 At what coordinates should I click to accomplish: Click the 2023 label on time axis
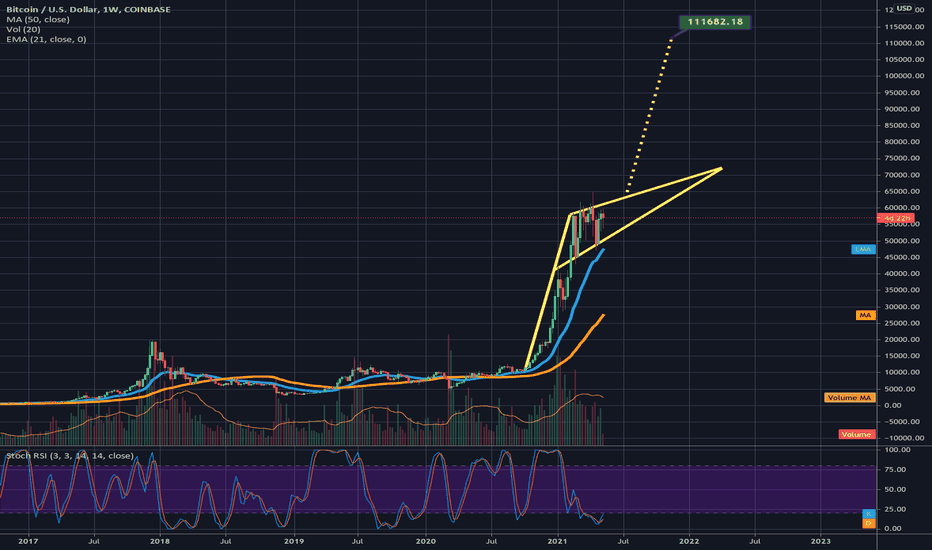click(x=821, y=541)
